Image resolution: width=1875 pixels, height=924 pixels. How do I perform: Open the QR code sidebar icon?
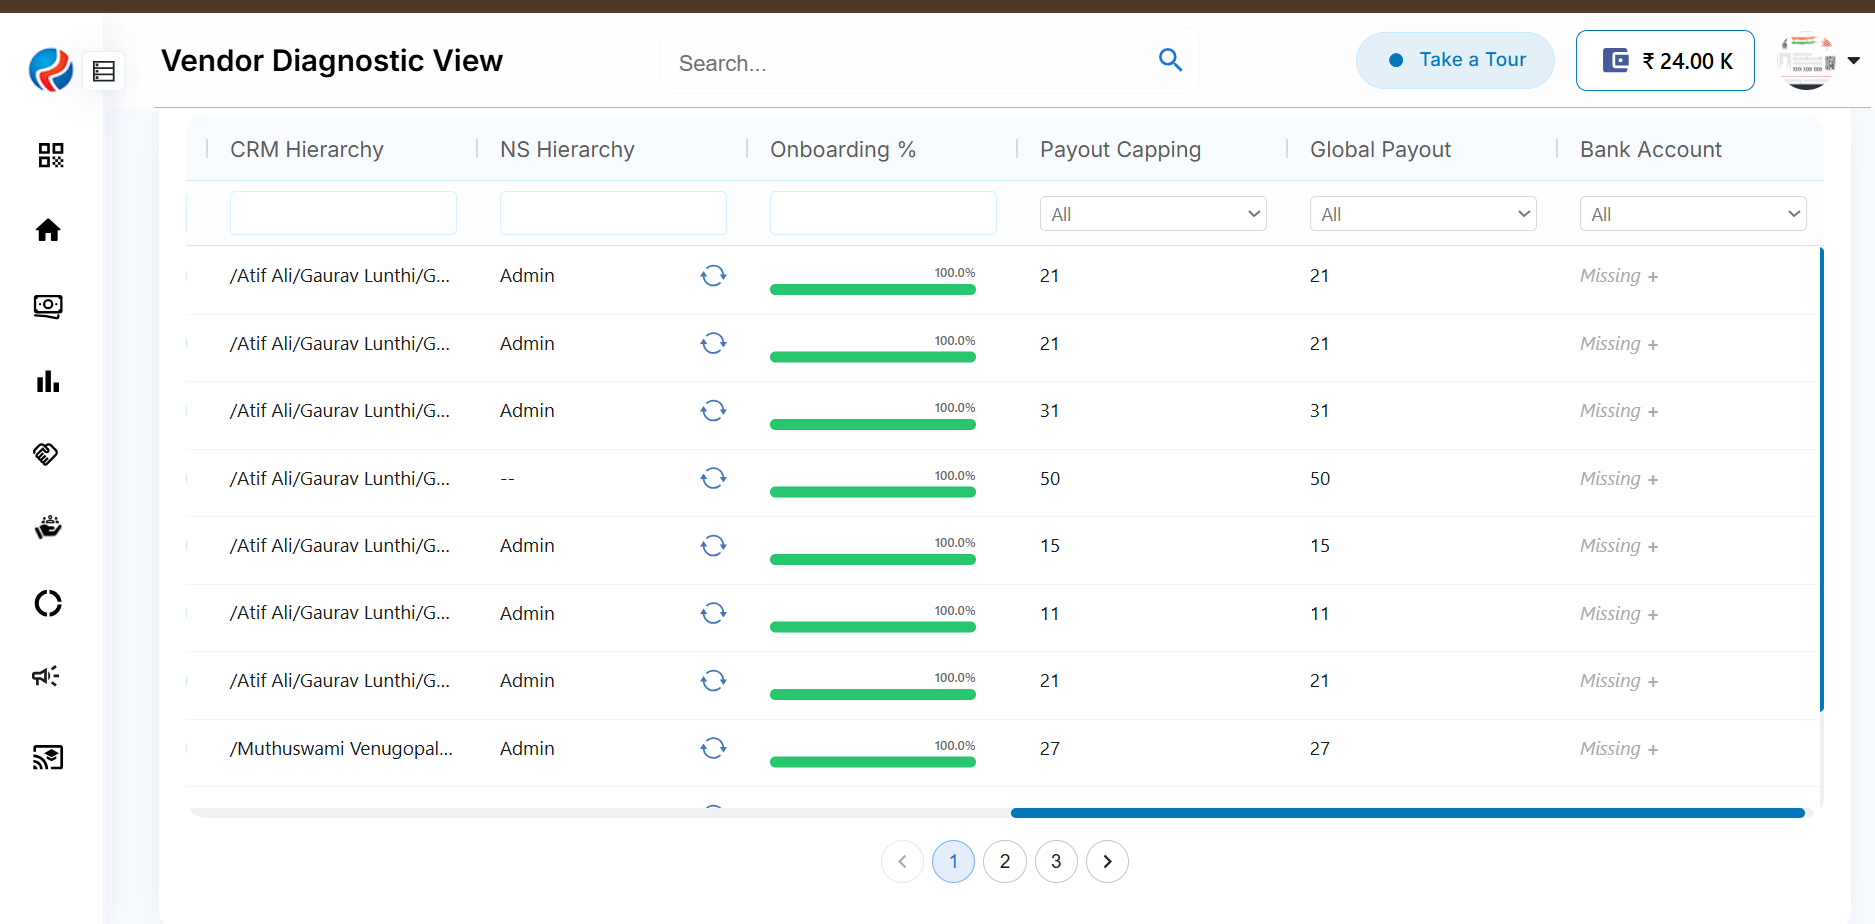[50, 155]
